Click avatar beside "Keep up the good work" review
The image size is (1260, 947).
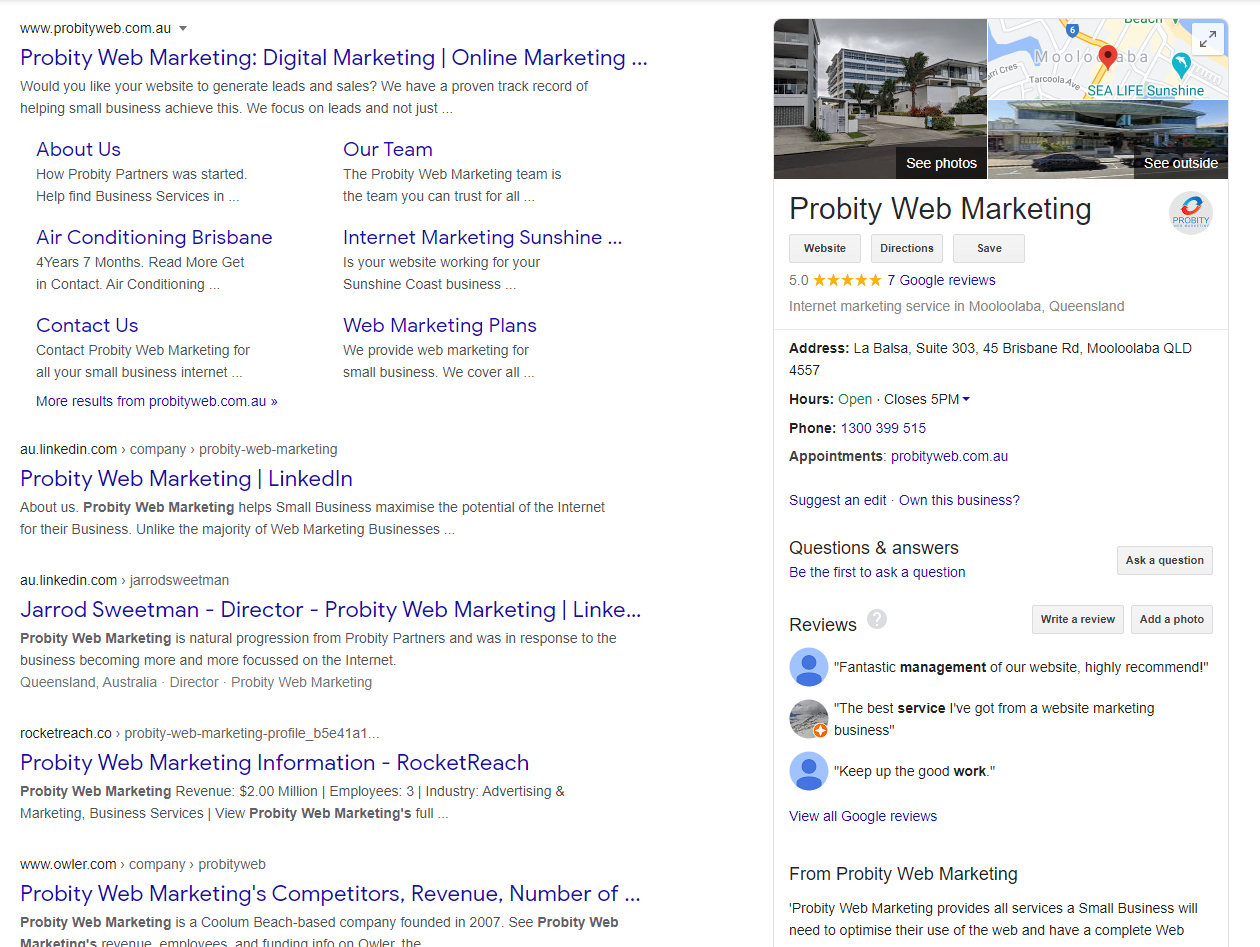[808, 771]
